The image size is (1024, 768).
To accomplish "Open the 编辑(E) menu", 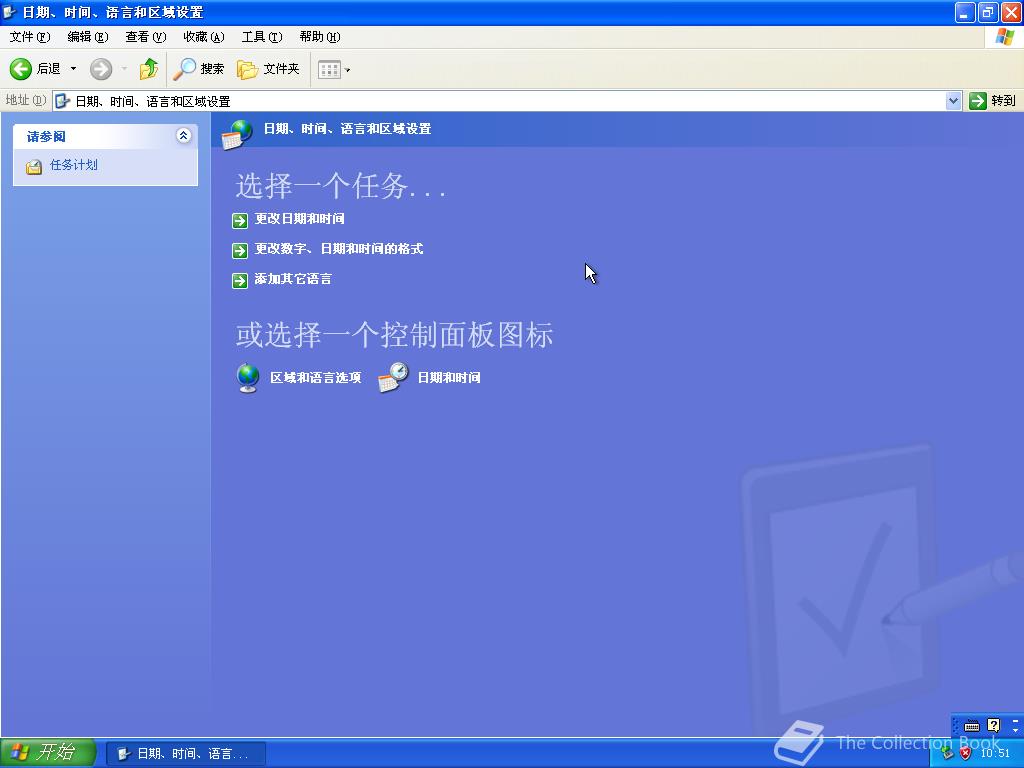I will pyautogui.click(x=88, y=37).
